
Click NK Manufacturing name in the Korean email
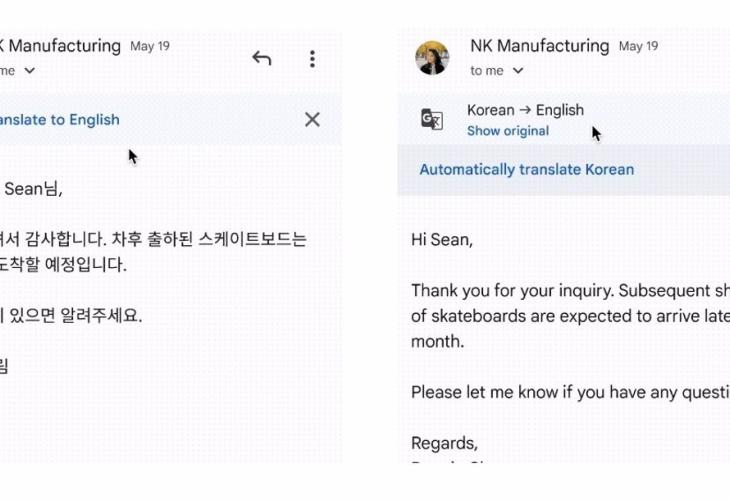tap(60, 46)
